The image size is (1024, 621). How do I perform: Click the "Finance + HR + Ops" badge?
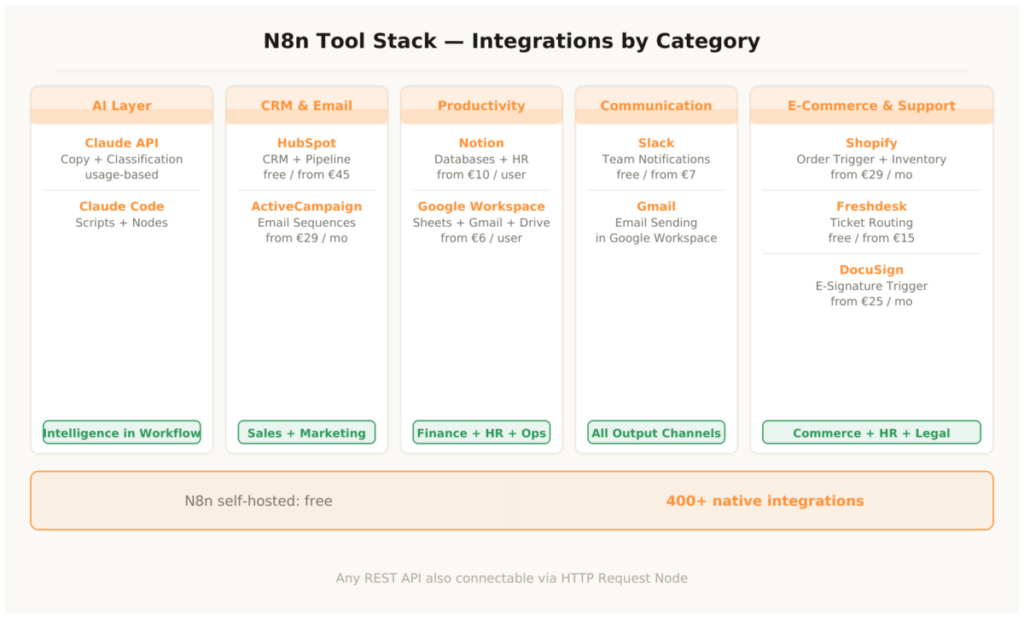[481, 433]
